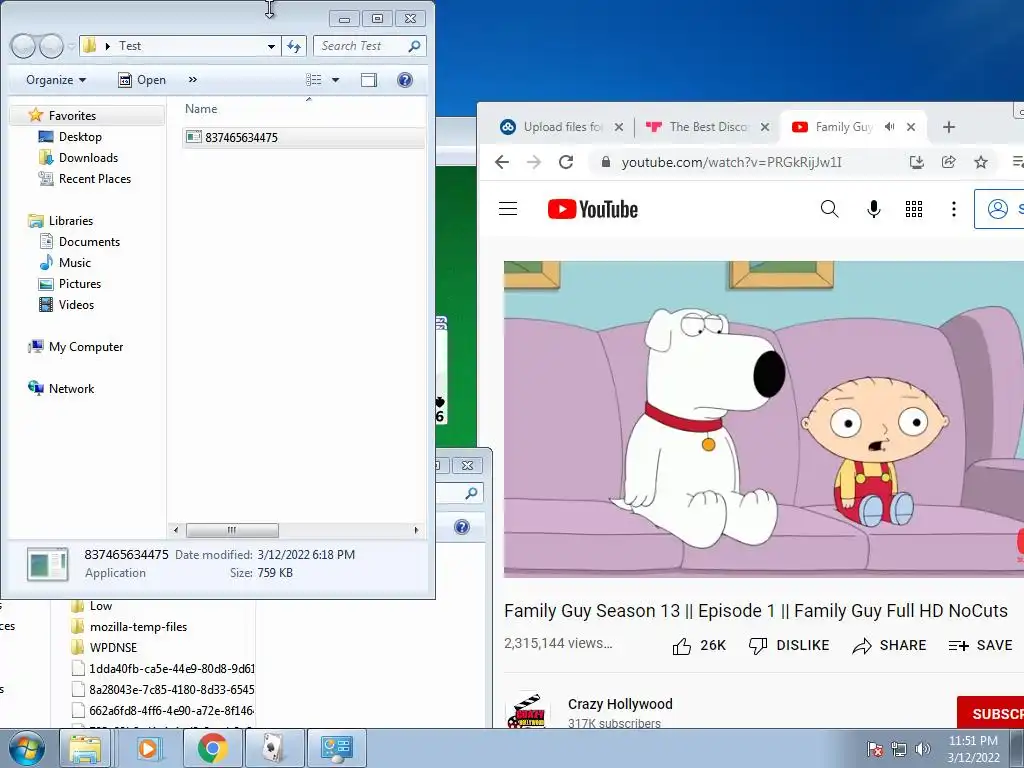Show more Explorer toolbar commands chevron
This screenshot has width=1024, height=768.
193,80
